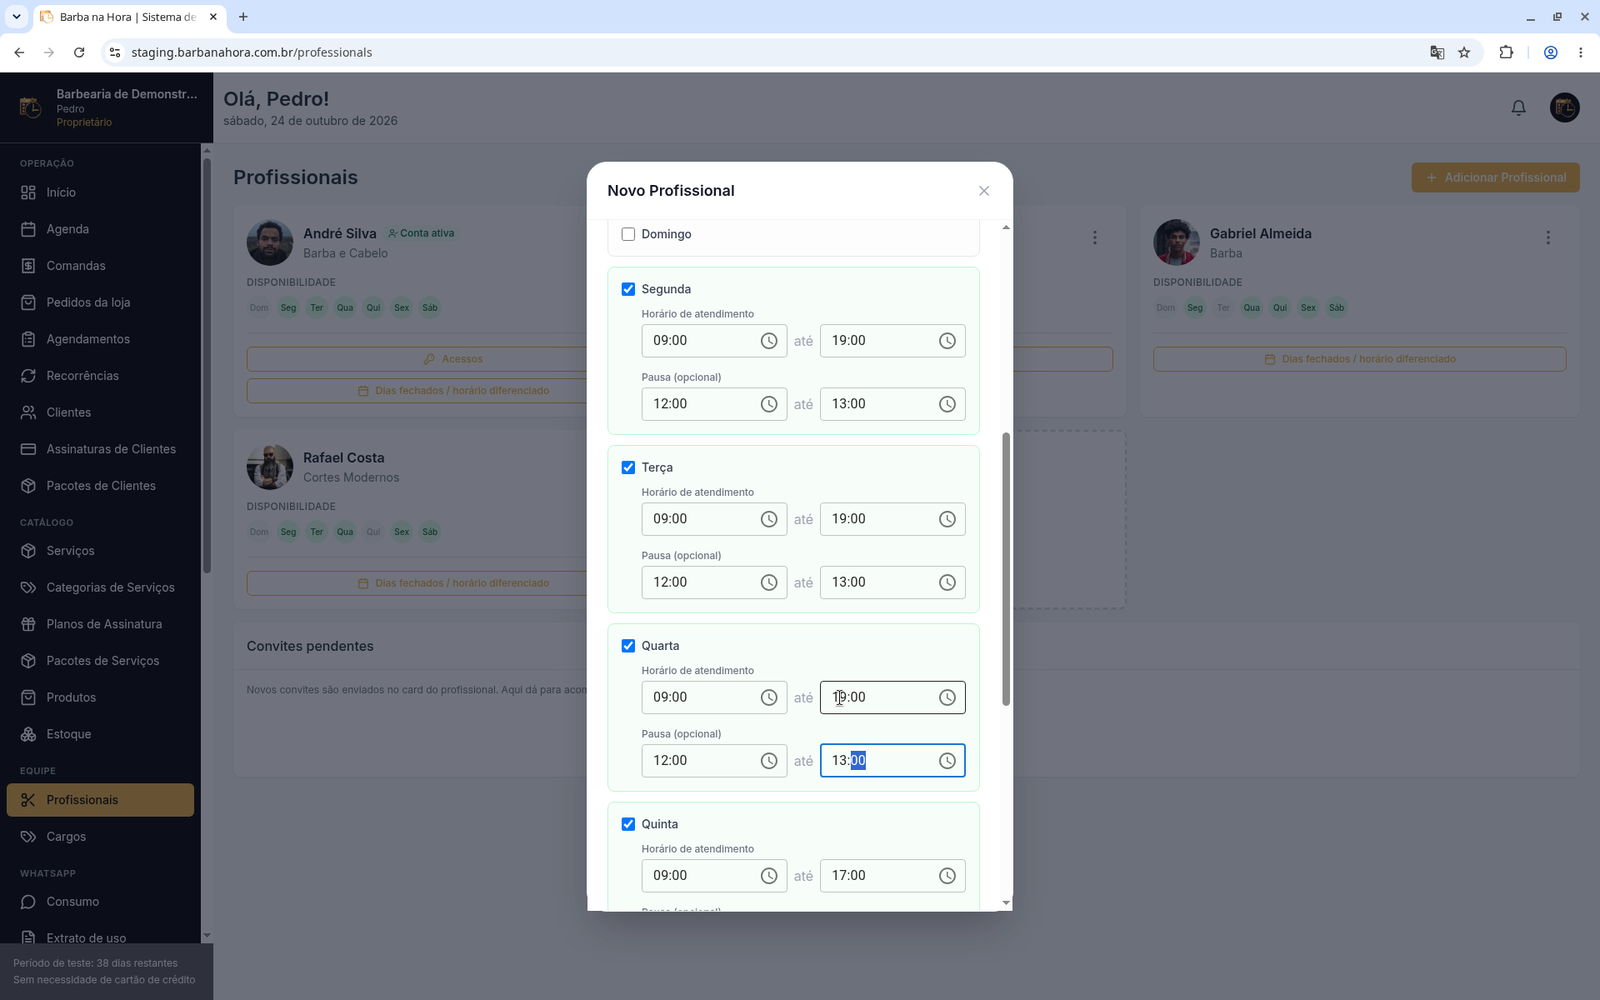Uncheck the Quarta checkbox

628,646
